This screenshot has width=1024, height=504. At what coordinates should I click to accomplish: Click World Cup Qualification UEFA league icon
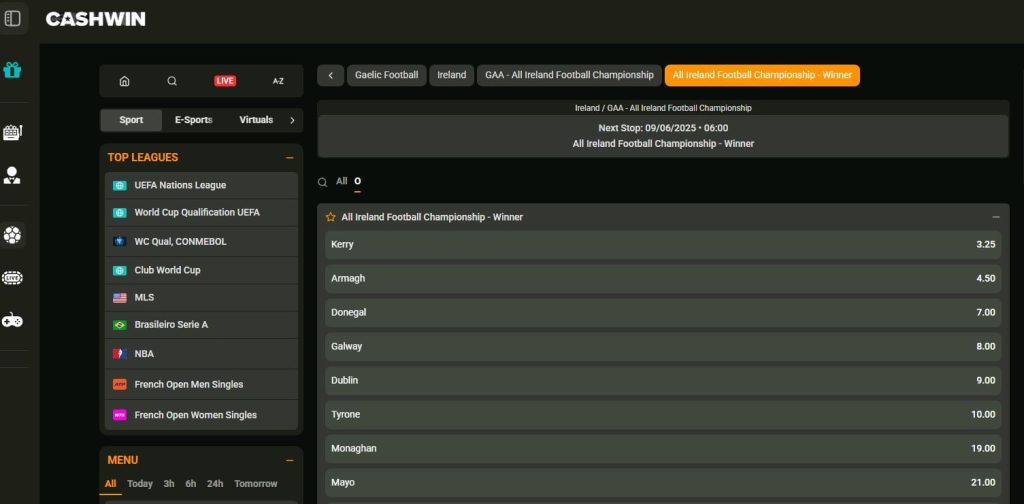[120, 213]
